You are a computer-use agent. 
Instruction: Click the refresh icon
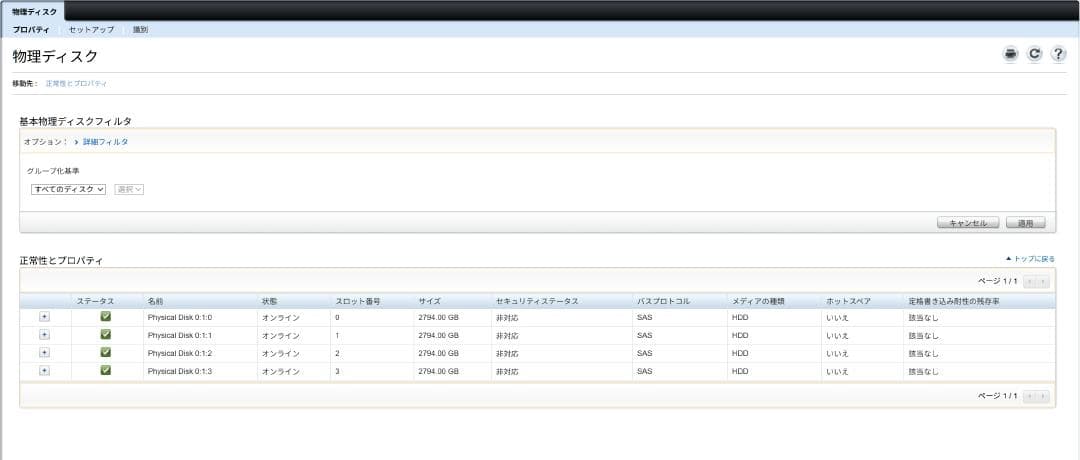click(1035, 54)
